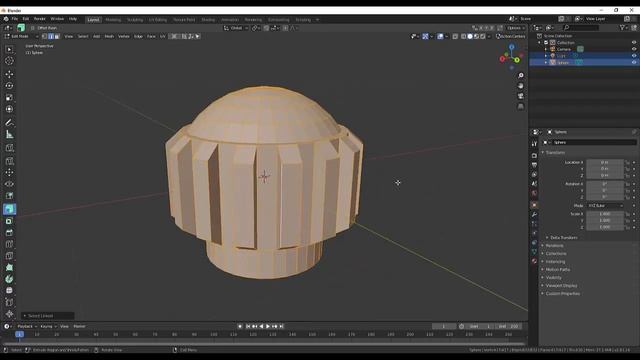Click the outliner filter funnel icon
The image size is (640, 360).
tap(622, 27)
